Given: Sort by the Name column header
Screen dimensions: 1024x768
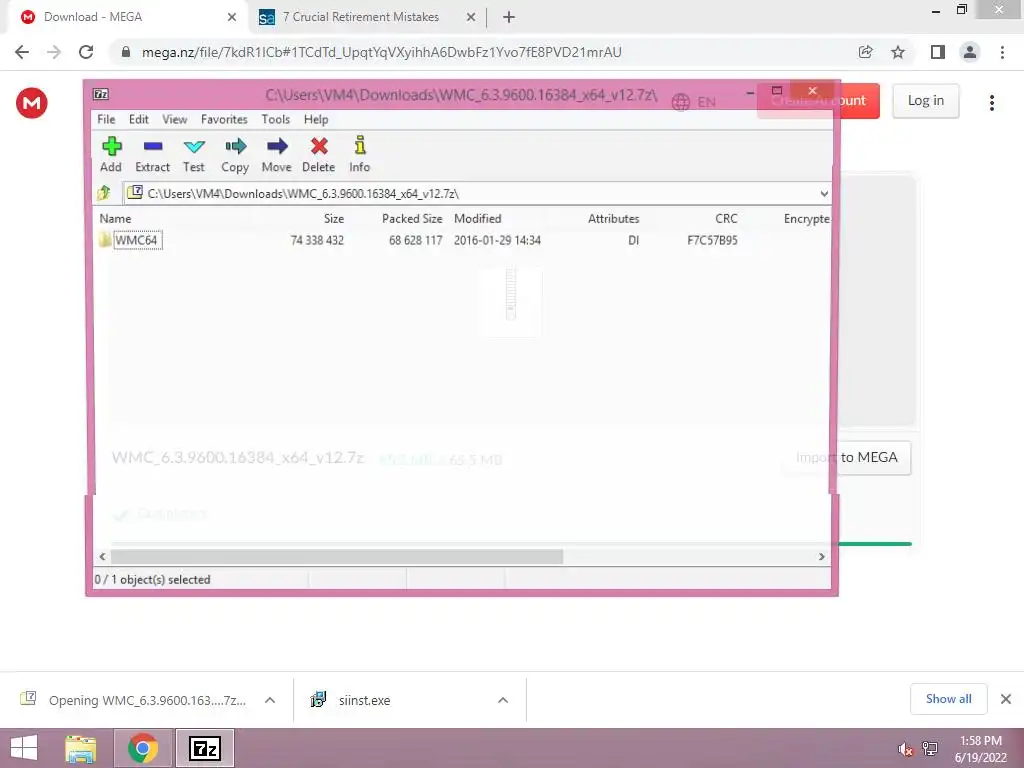Looking at the screenshot, I should point(116,219).
